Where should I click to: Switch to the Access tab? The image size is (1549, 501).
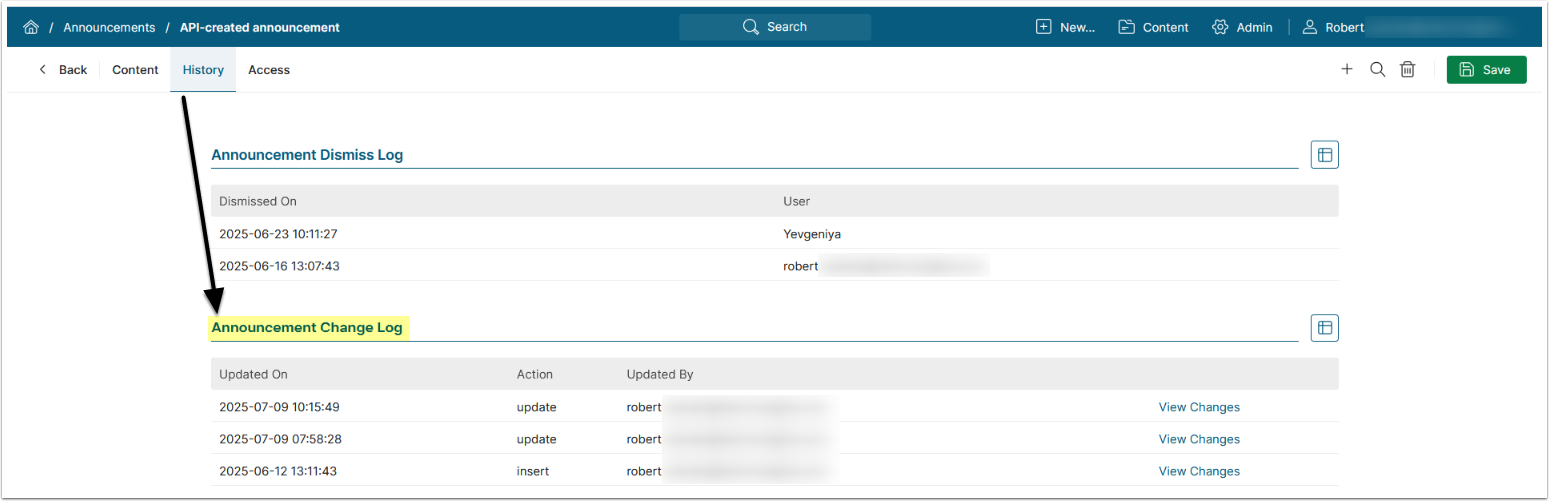point(269,70)
